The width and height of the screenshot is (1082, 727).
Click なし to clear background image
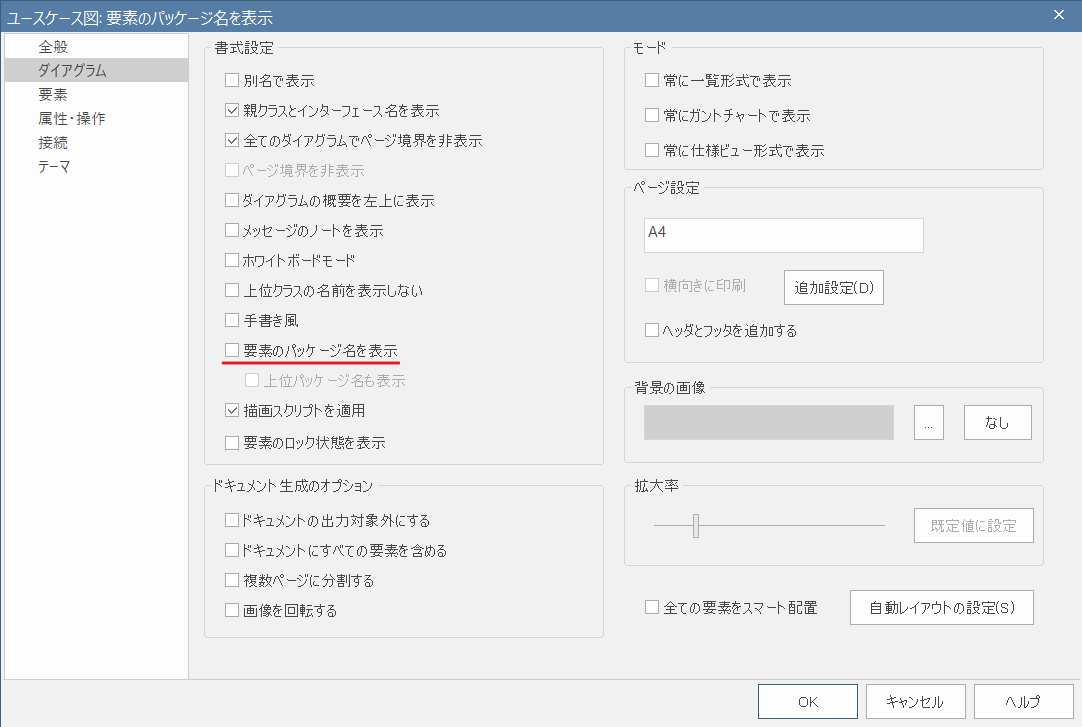tap(996, 422)
